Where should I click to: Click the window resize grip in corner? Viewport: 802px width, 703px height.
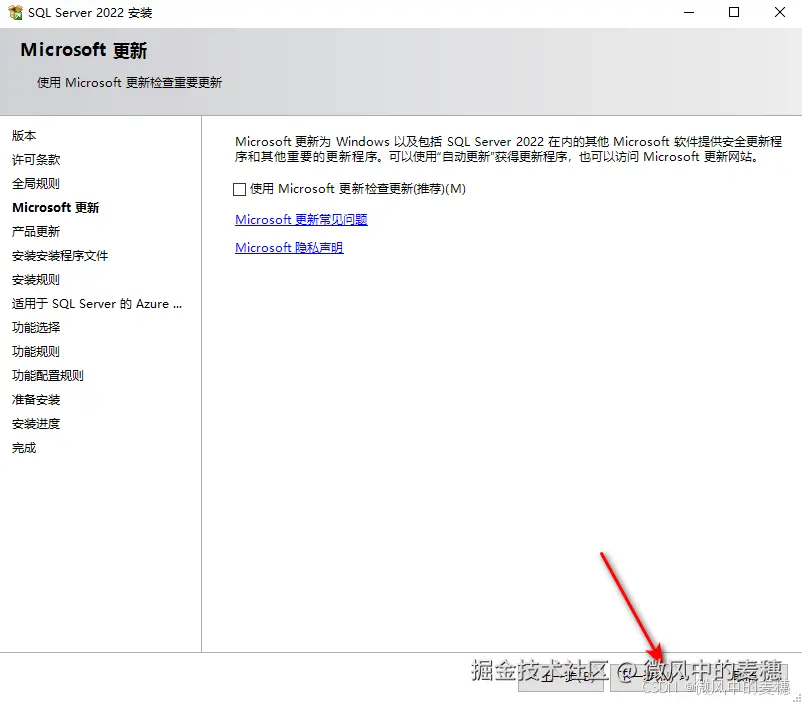tap(796, 698)
